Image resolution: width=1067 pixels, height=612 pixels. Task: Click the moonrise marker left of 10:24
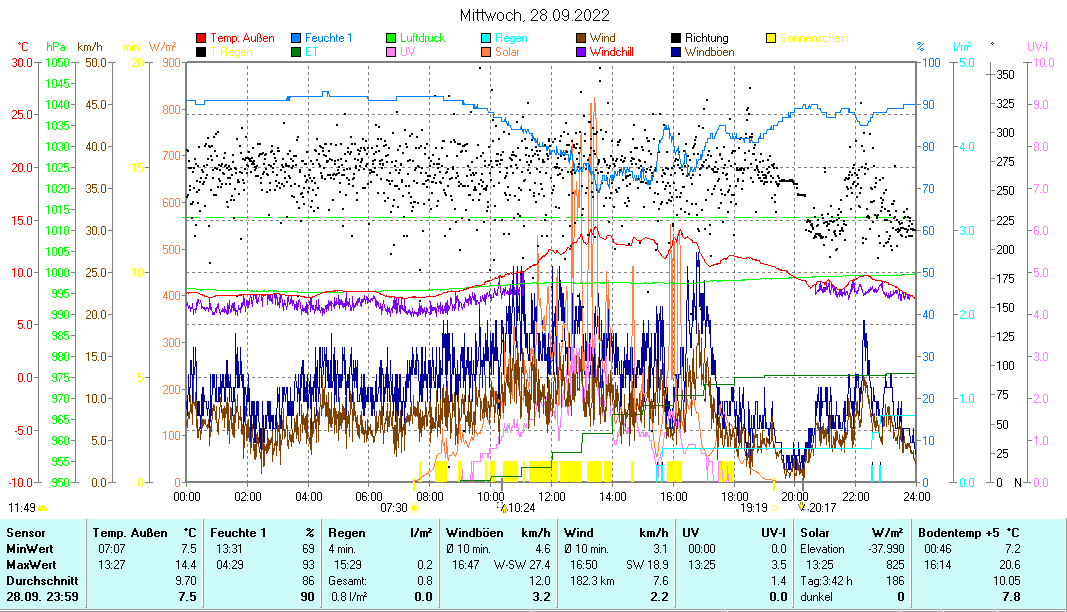pyautogui.click(x=504, y=508)
